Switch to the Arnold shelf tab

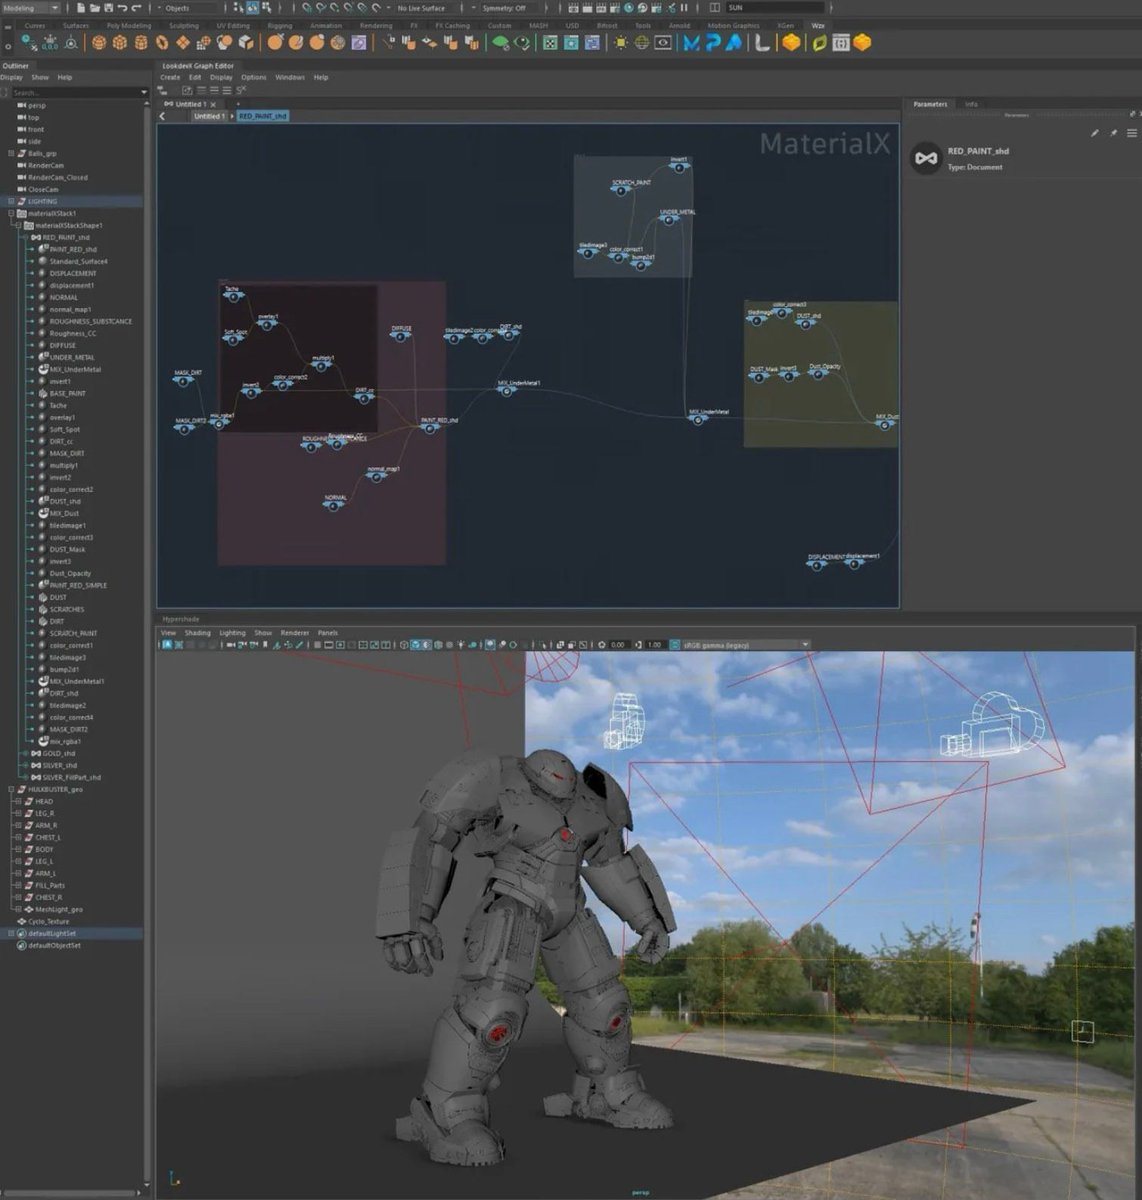click(x=679, y=26)
